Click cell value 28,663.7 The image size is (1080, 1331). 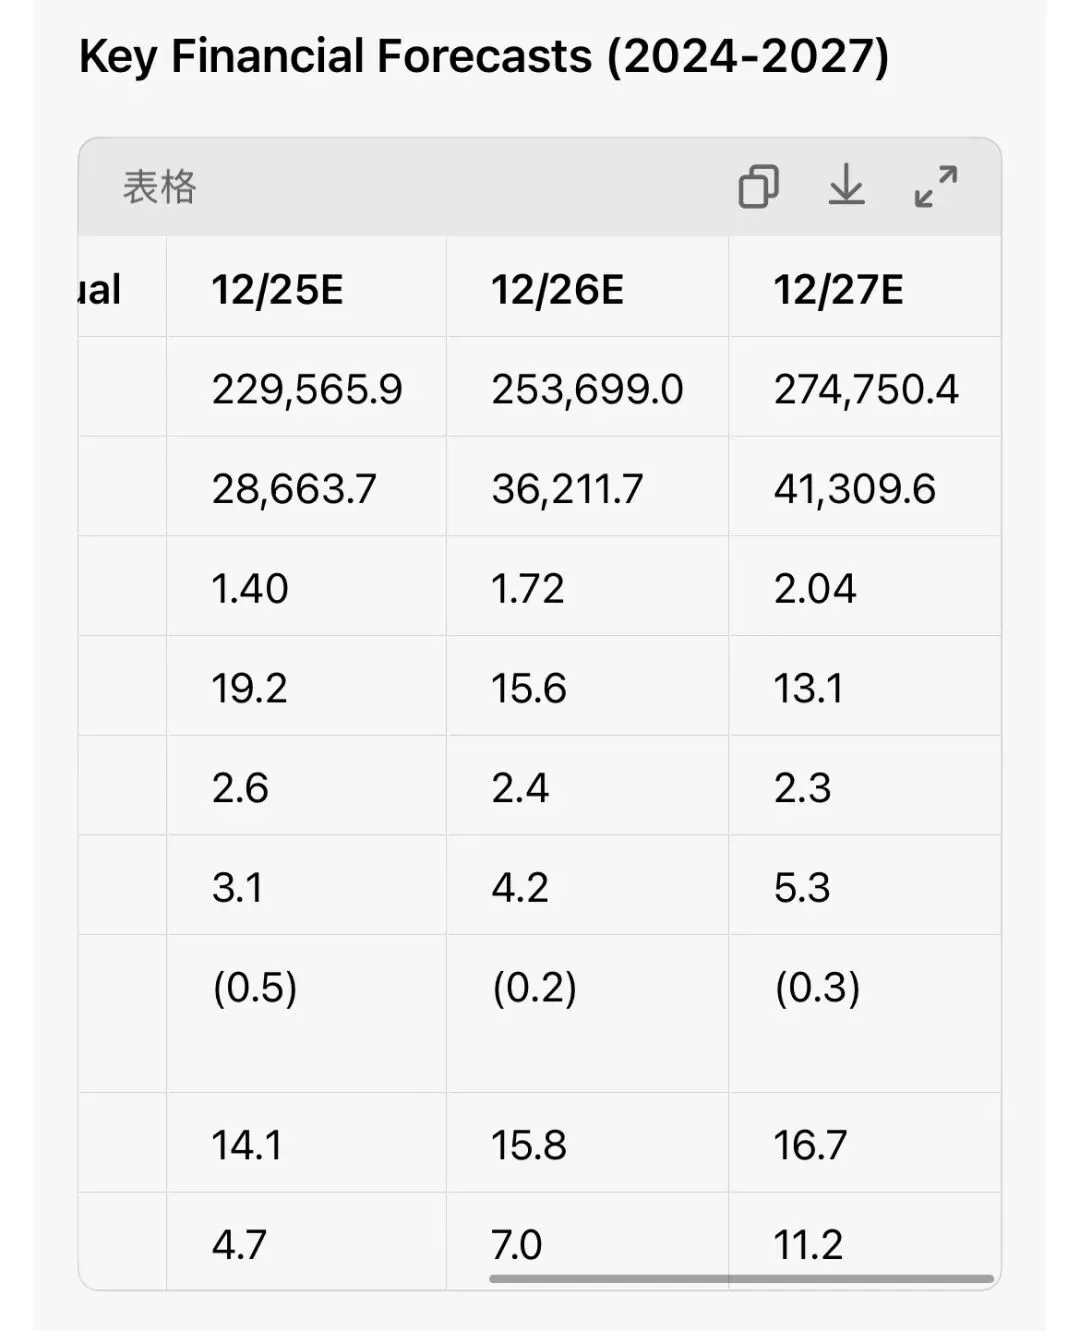point(294,489)
